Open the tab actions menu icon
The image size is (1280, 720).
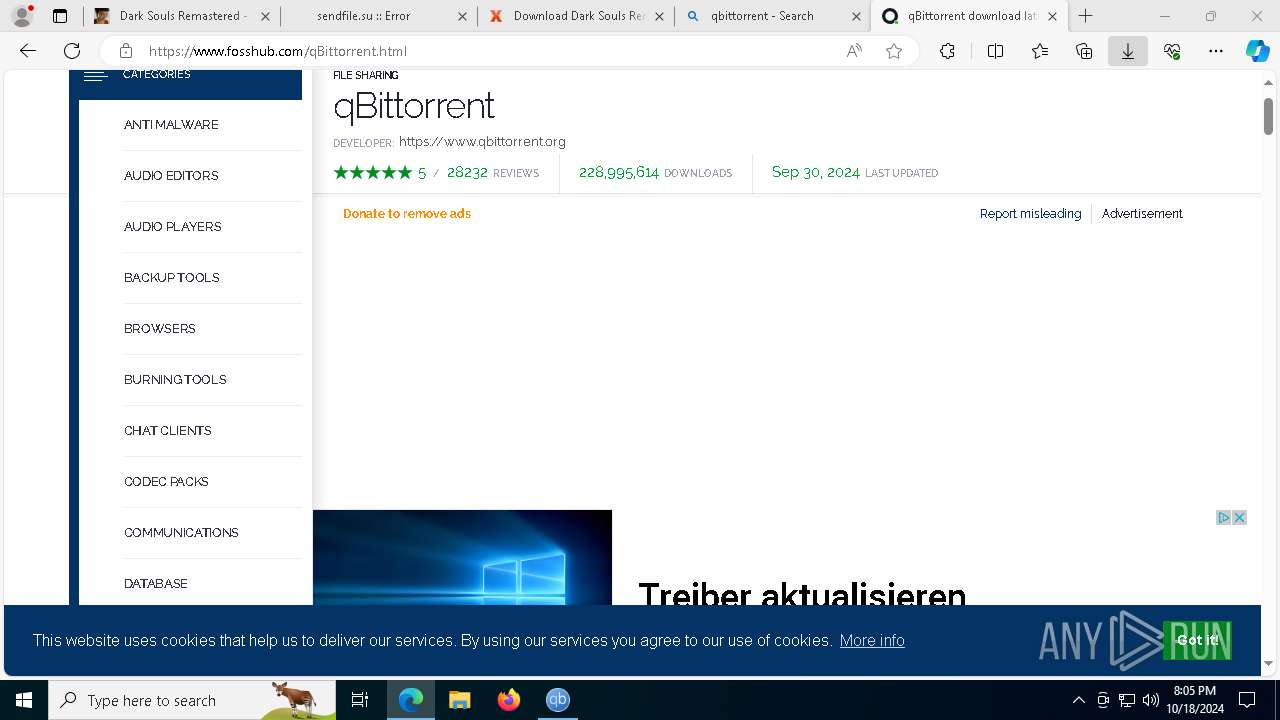click(60, 16)
